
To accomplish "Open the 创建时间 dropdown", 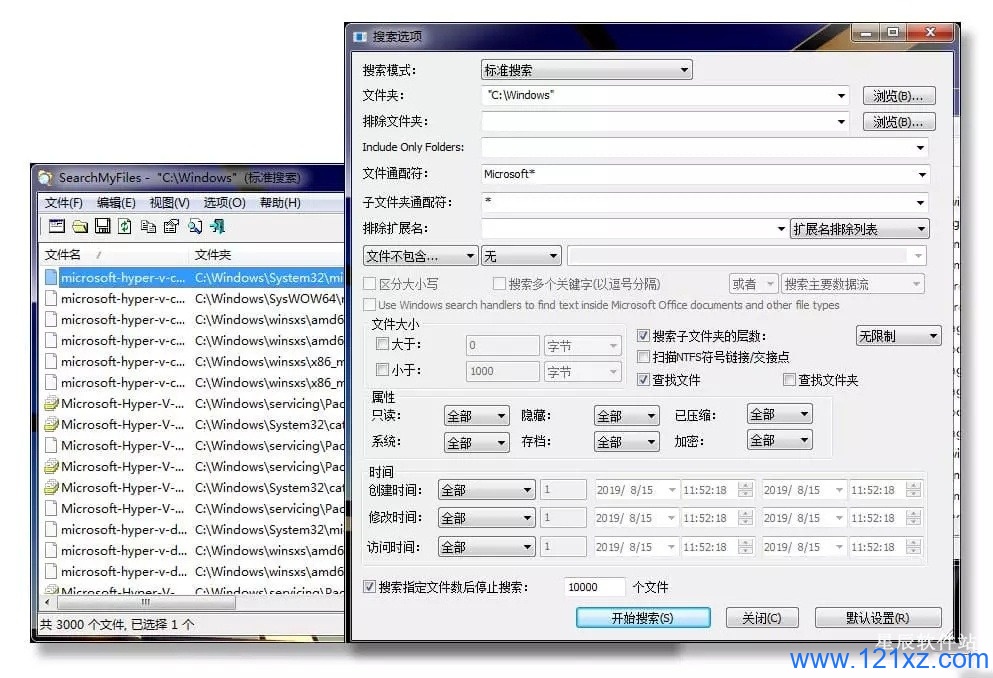I will pos(486,489).
